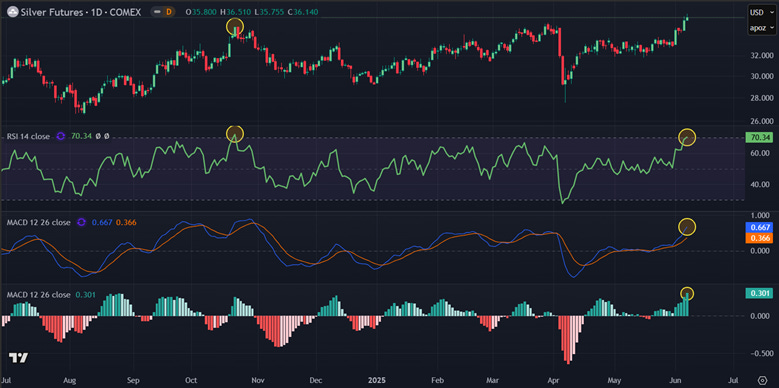Click the 30.000 price scale label
779x388 pixels.
click(x=761, y=76)
